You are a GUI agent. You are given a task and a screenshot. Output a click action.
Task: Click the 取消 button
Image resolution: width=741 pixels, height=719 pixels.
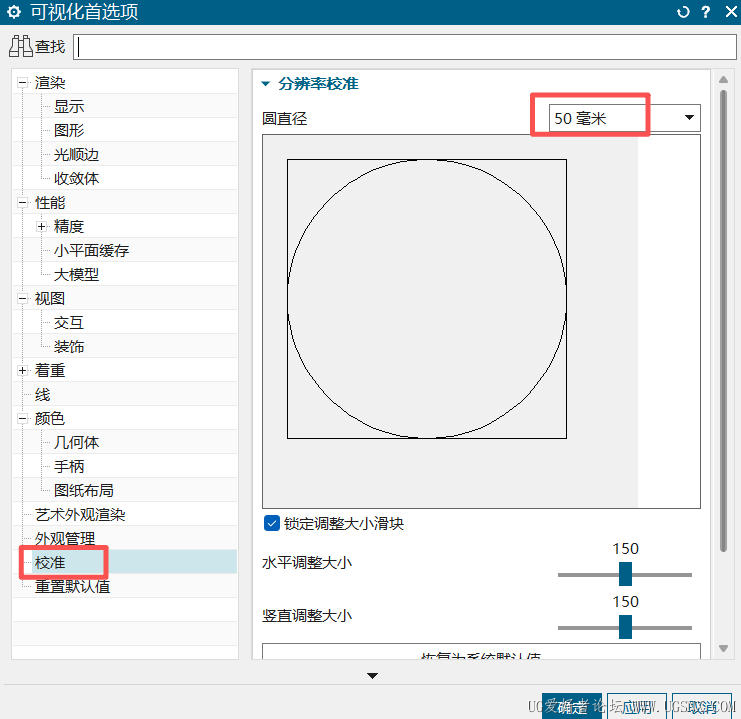[x=702, y=707]
